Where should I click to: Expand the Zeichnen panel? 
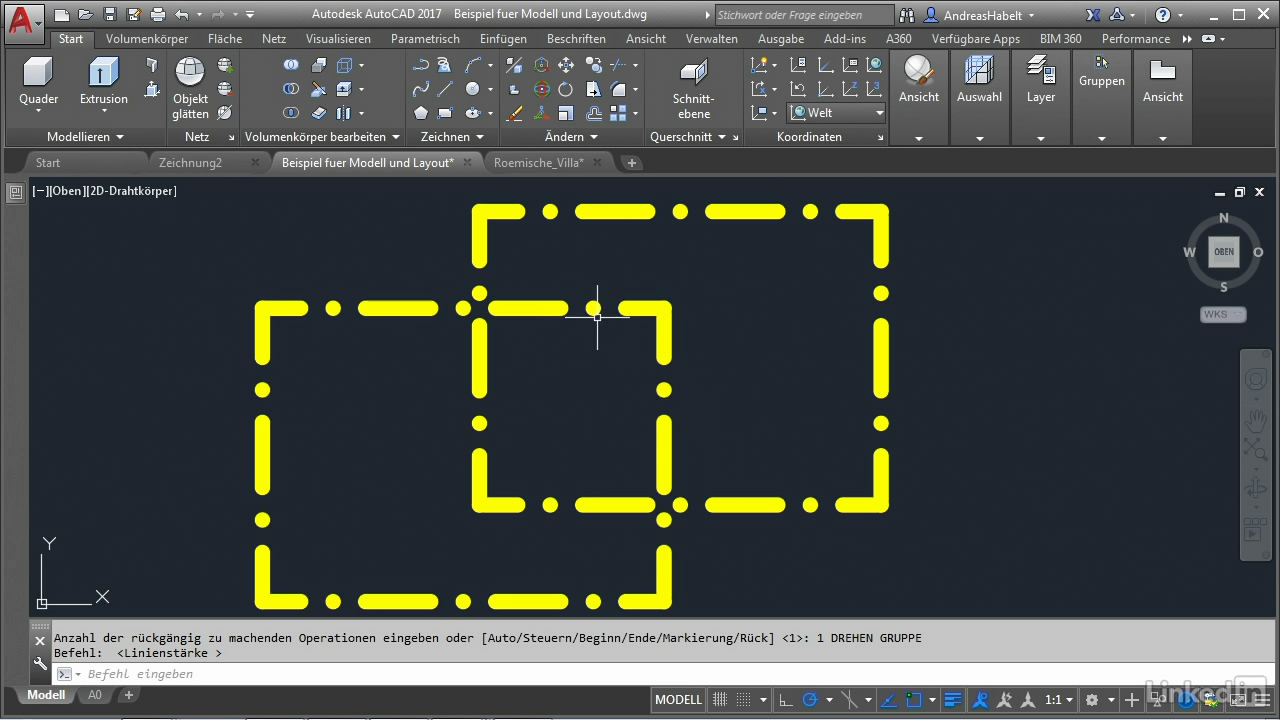tap(452, 137)
